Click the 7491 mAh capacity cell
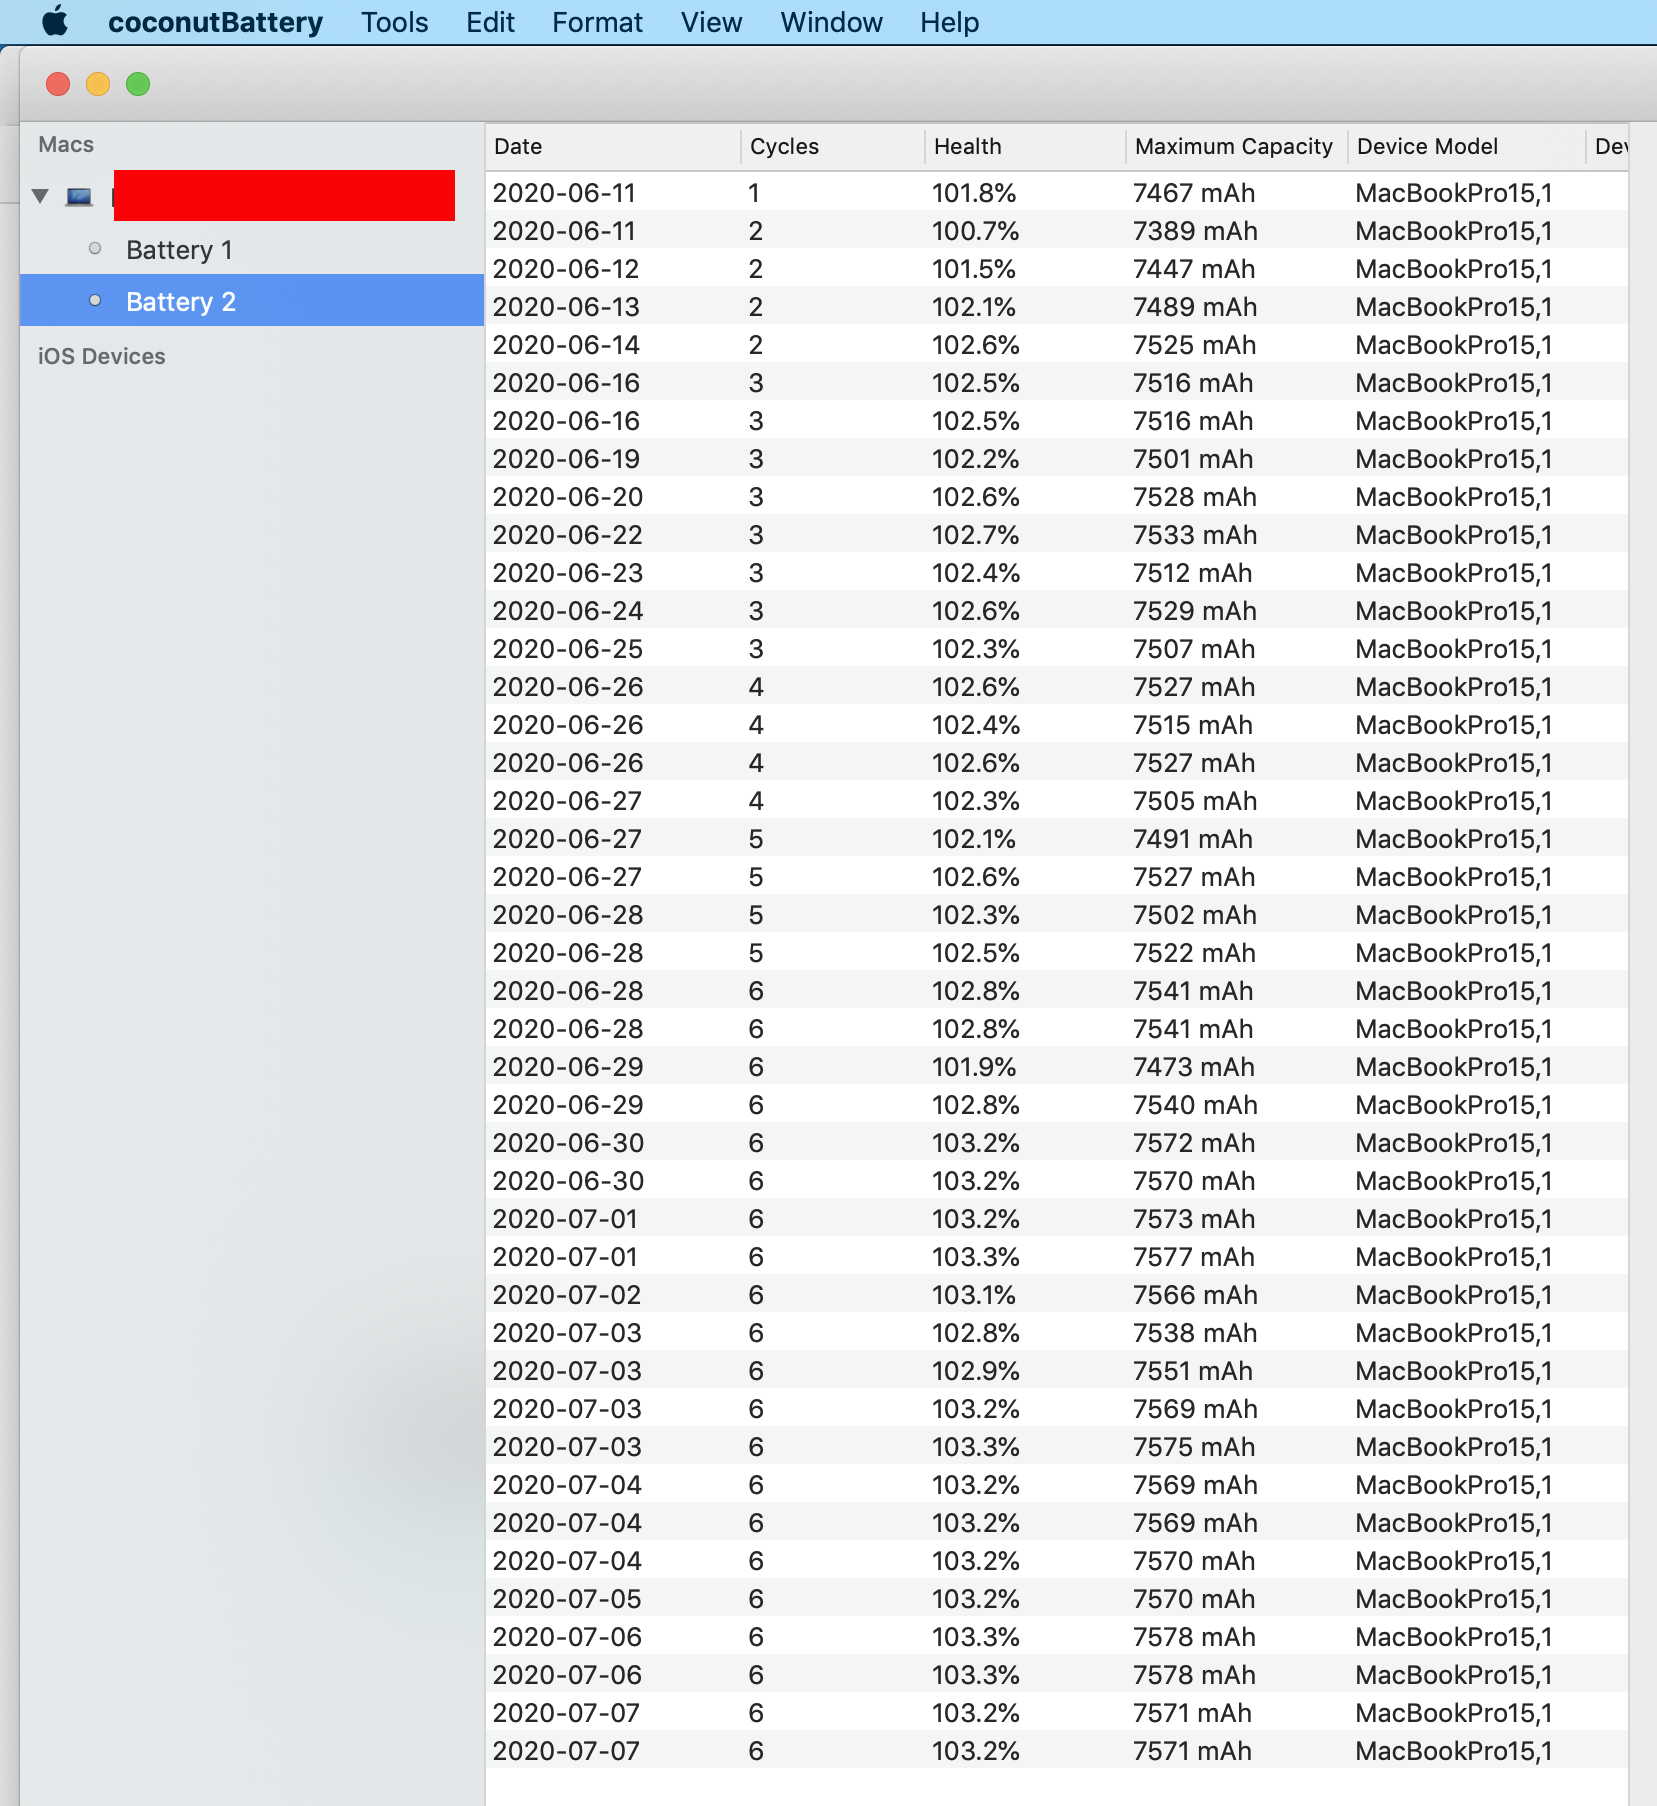The height and width of the screenshot is (1806, 1657). [x=1192, y=839]
